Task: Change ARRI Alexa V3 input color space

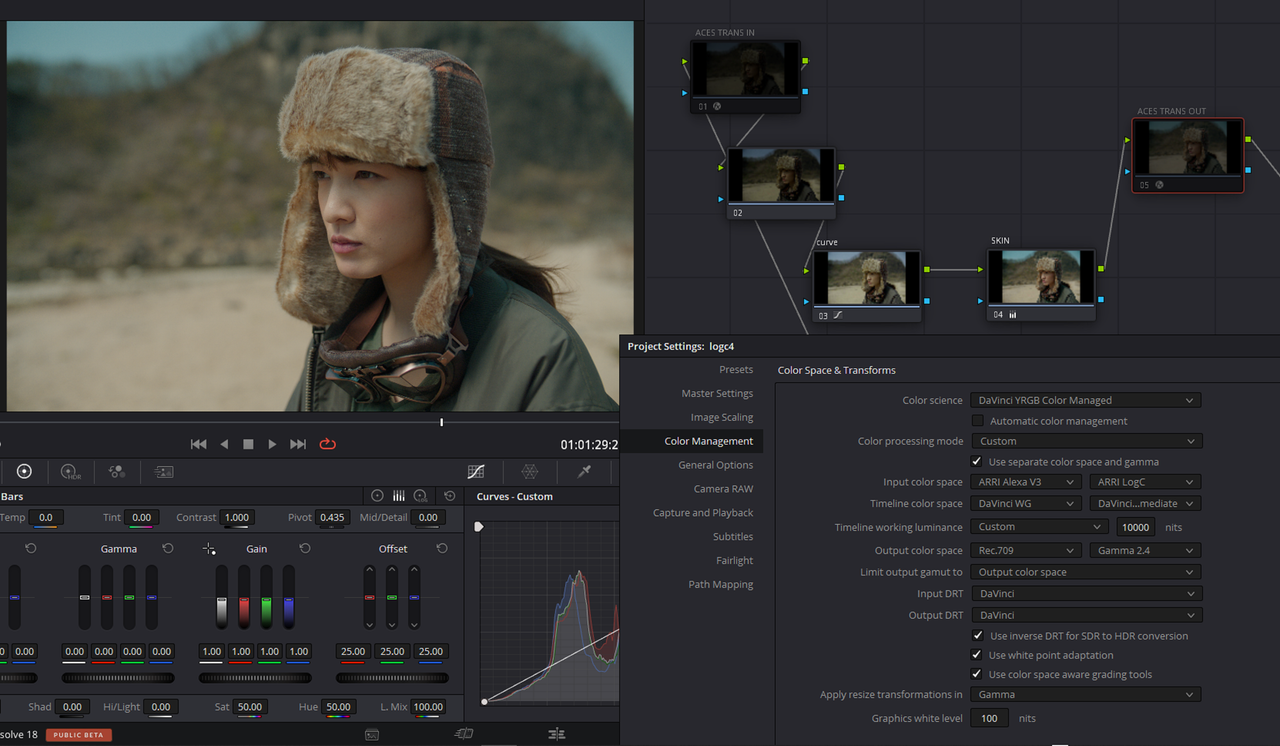Action: pos(1026,482)
